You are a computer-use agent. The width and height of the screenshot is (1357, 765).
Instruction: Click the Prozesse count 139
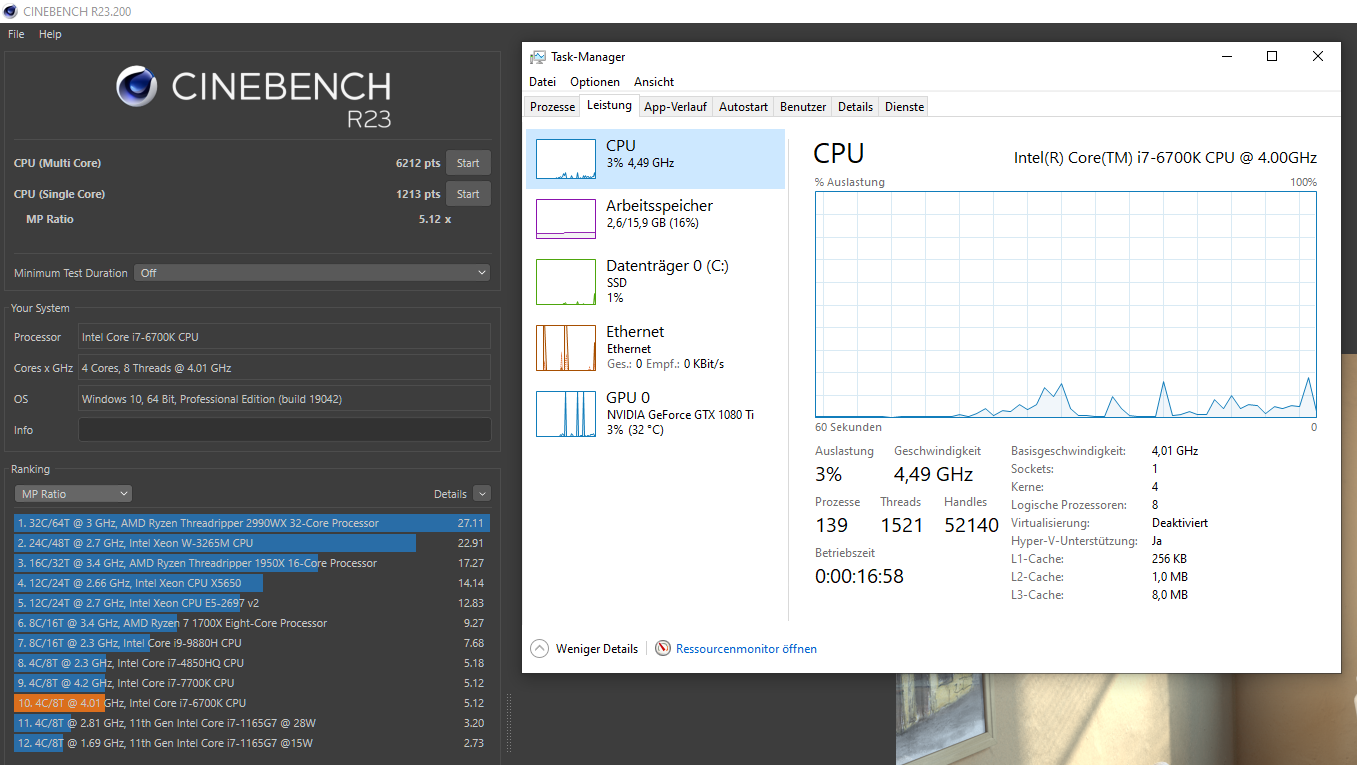pos(831,525)
